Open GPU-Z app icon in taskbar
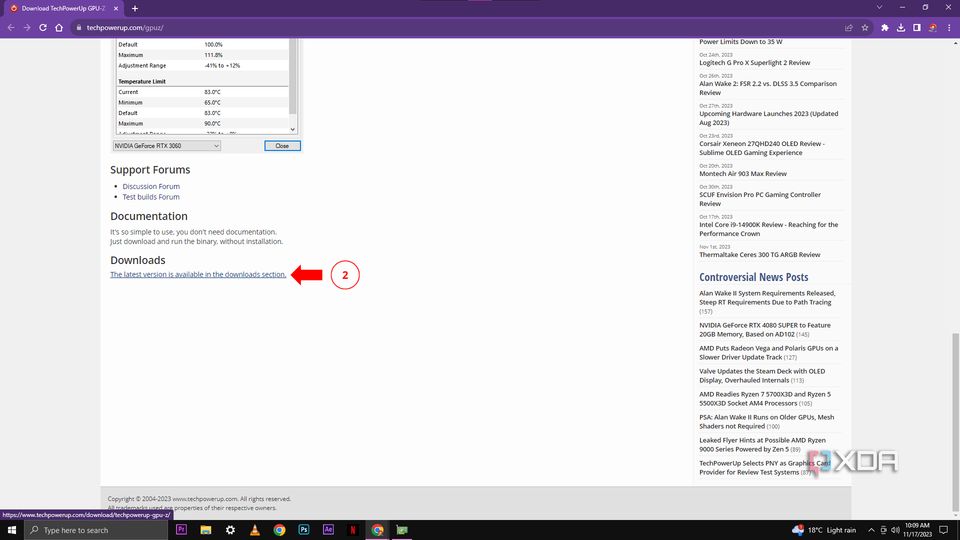960x540 pixels. tap(402, 530)
